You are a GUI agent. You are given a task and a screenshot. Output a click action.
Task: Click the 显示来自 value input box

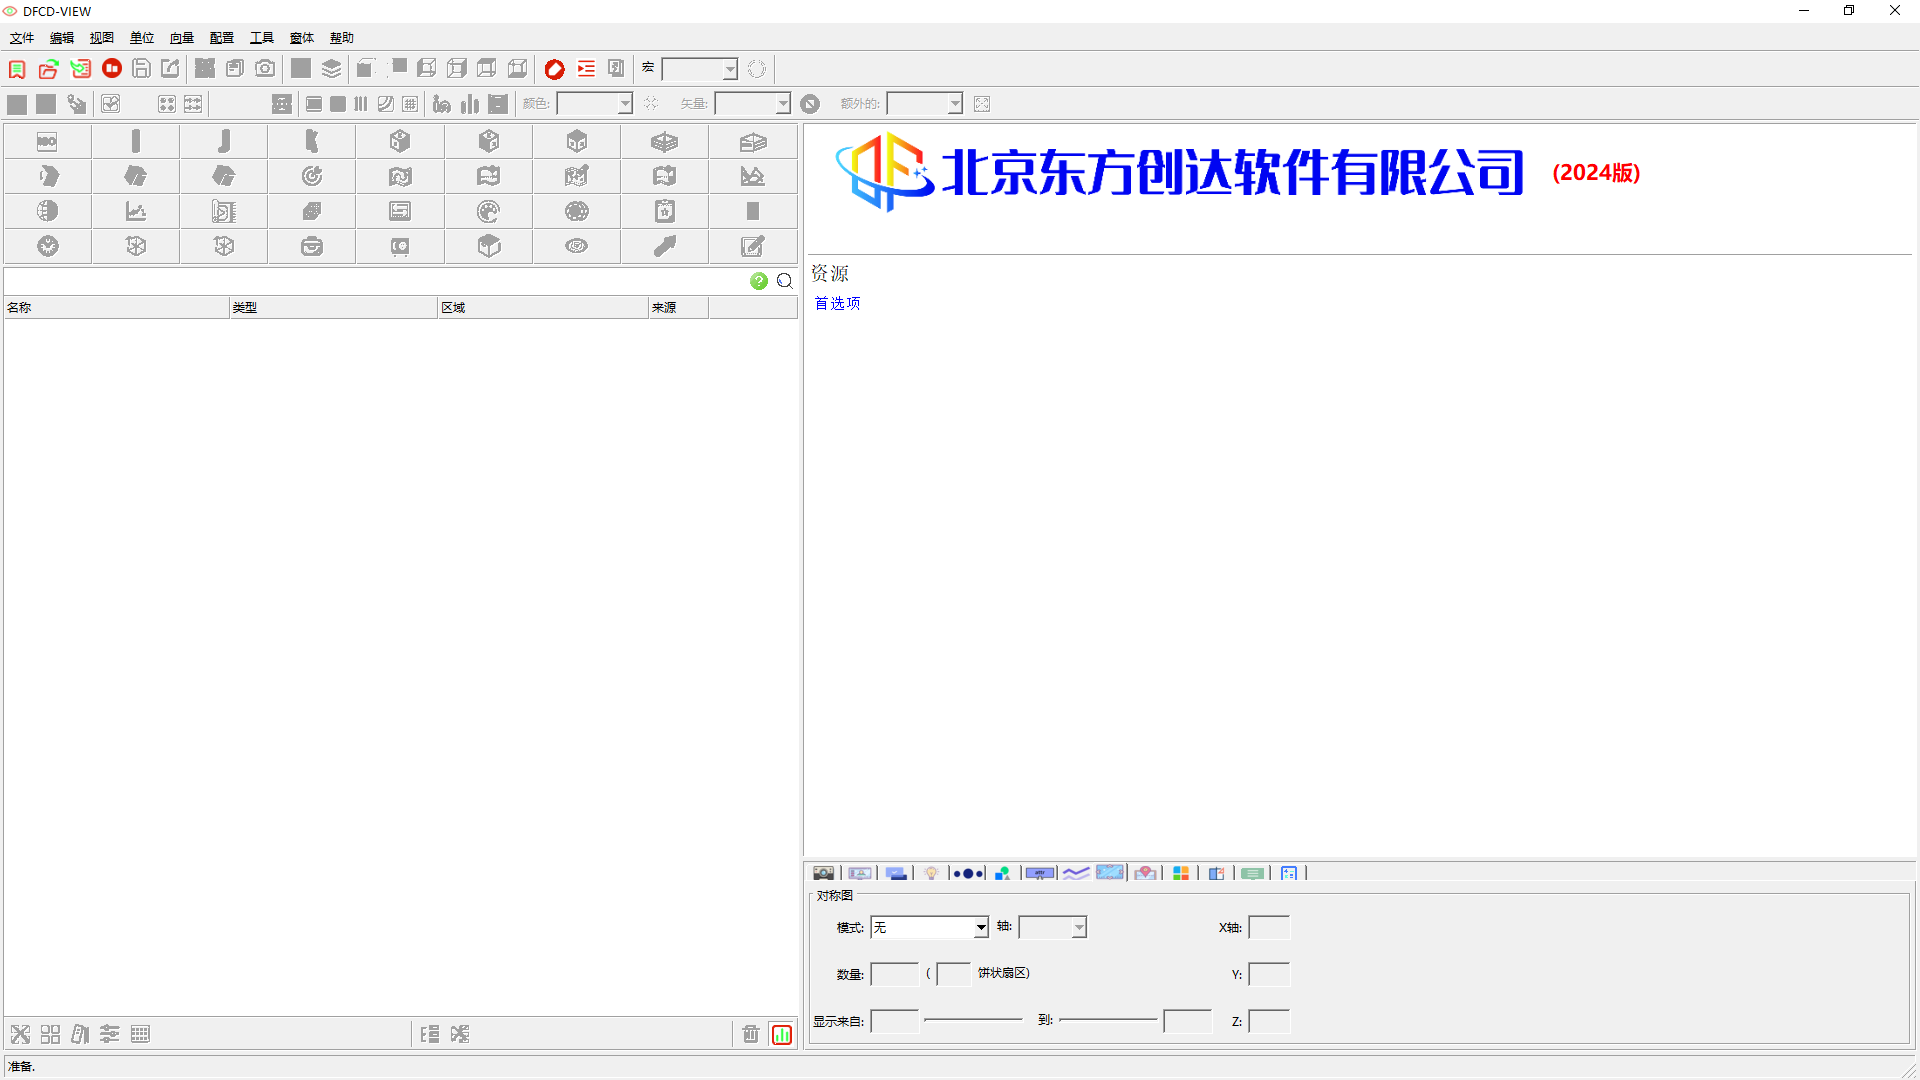(894, 1021)
